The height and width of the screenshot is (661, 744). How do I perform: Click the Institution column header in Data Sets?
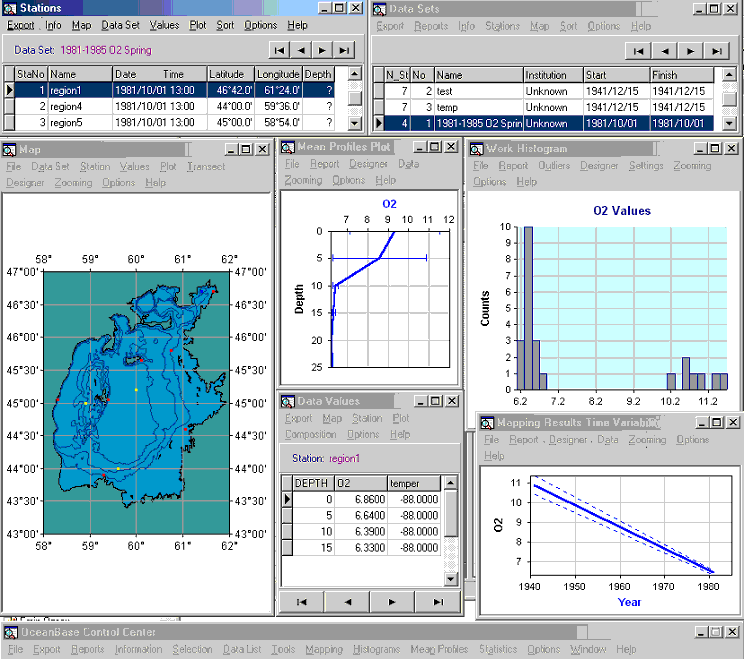pos(553,75)
